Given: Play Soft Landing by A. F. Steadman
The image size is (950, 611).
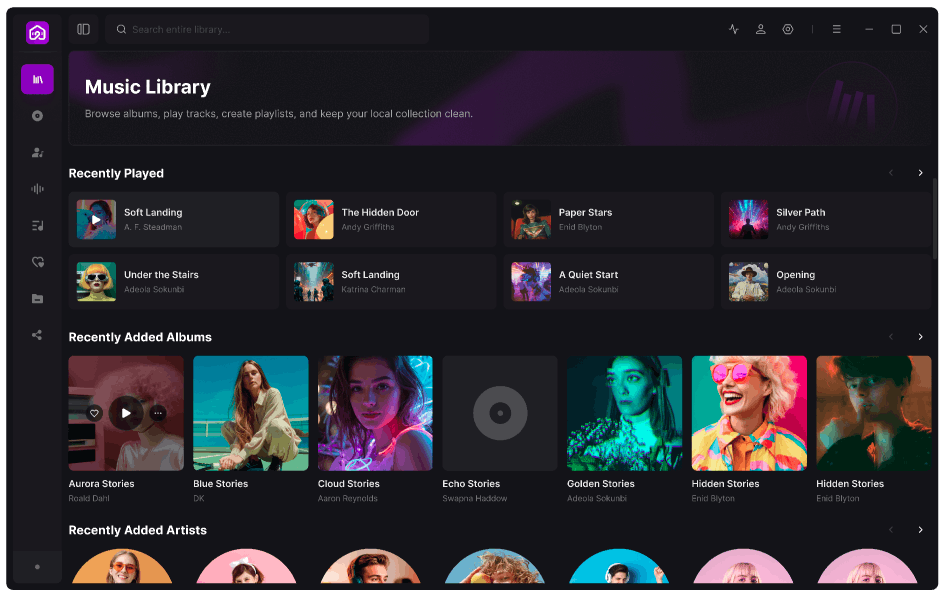Looking at the screenshot, I should click(x=96, y=219).
